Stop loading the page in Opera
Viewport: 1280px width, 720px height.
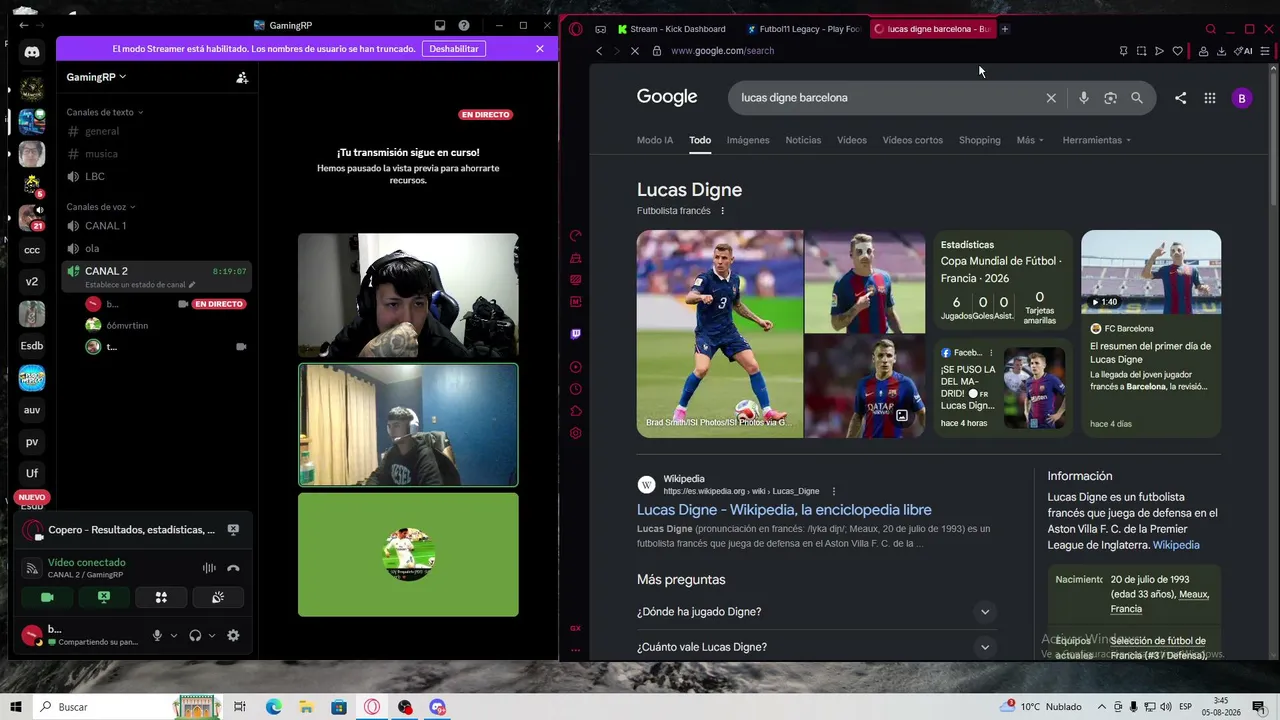(635, 51)
